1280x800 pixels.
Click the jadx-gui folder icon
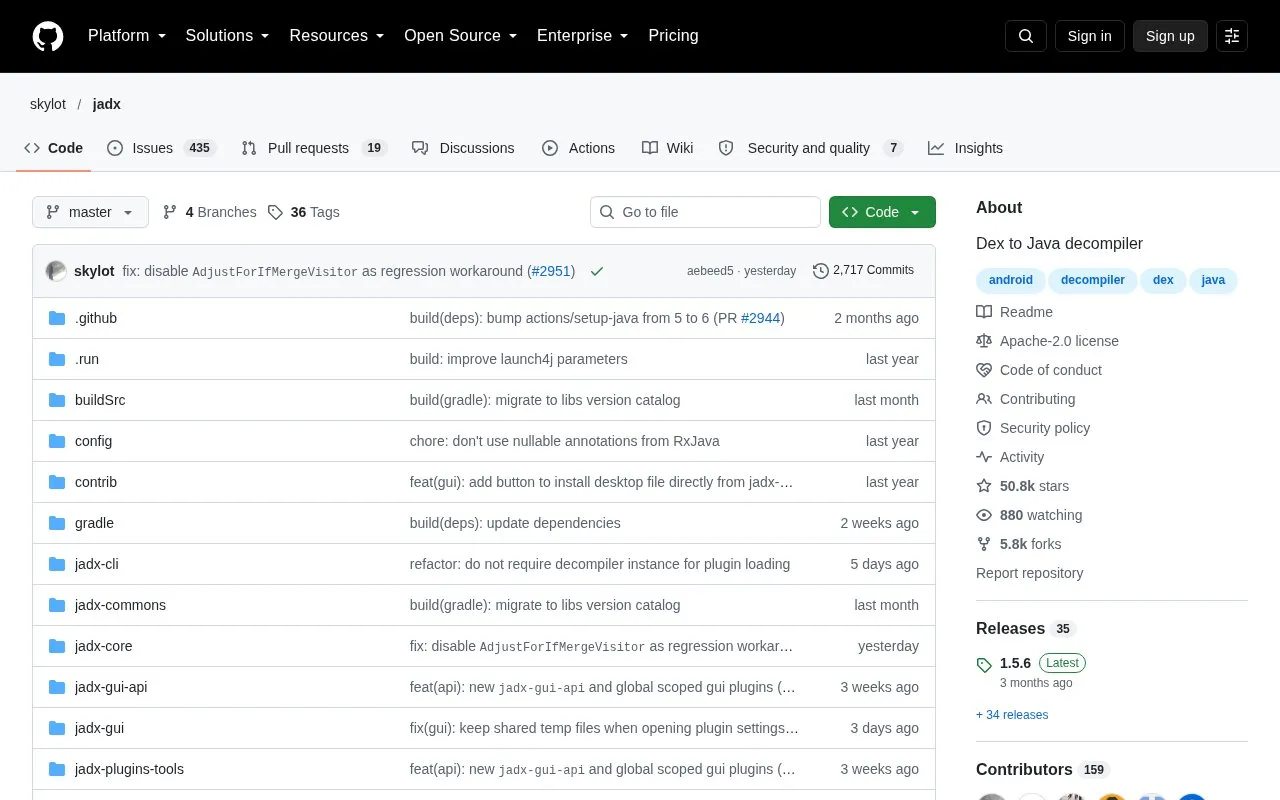tap(57, 728)
